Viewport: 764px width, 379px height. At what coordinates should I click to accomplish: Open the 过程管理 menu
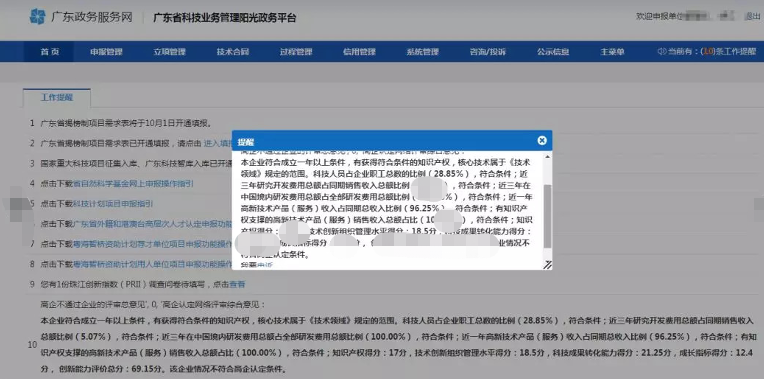[x=296, y=52]
